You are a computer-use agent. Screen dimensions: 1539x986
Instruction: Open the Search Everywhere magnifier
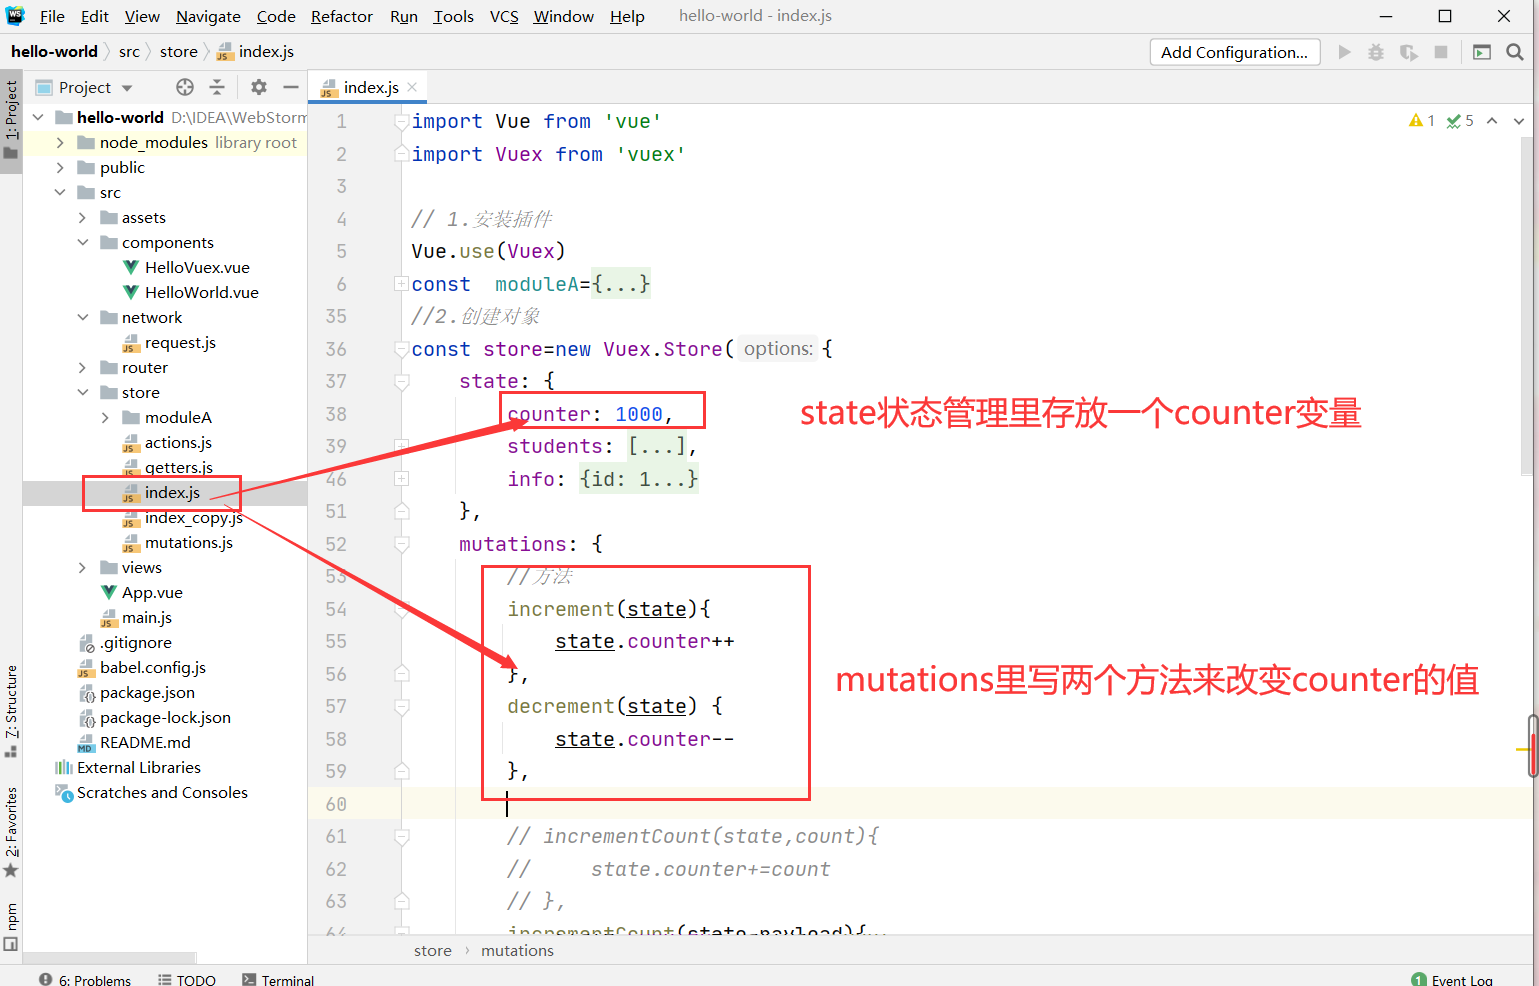pyautogui.click(x=1515, y=52)
